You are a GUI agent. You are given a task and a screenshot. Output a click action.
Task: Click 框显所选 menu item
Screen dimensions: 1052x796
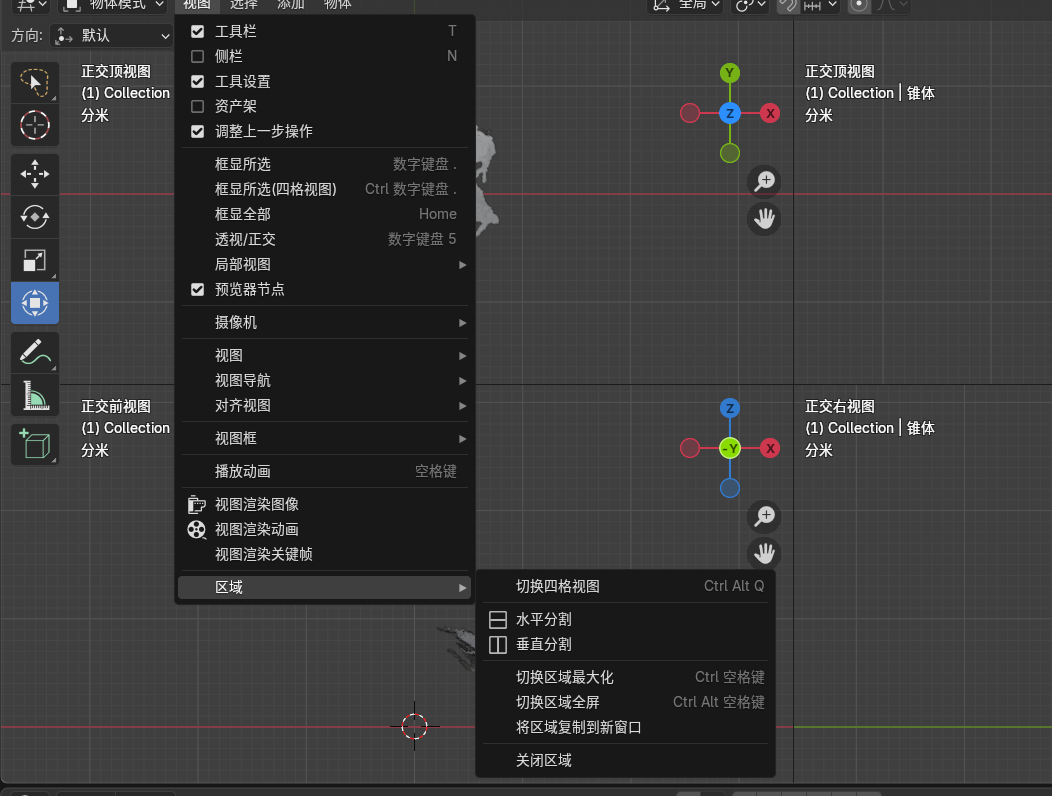click(x=325, y=164)
